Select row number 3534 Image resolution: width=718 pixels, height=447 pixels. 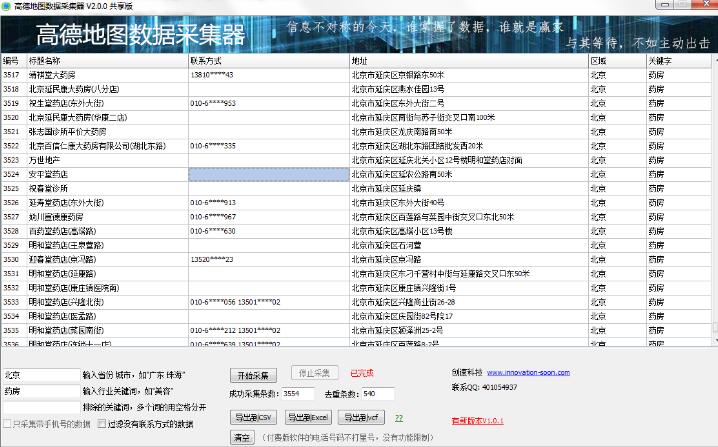(11, 316)
